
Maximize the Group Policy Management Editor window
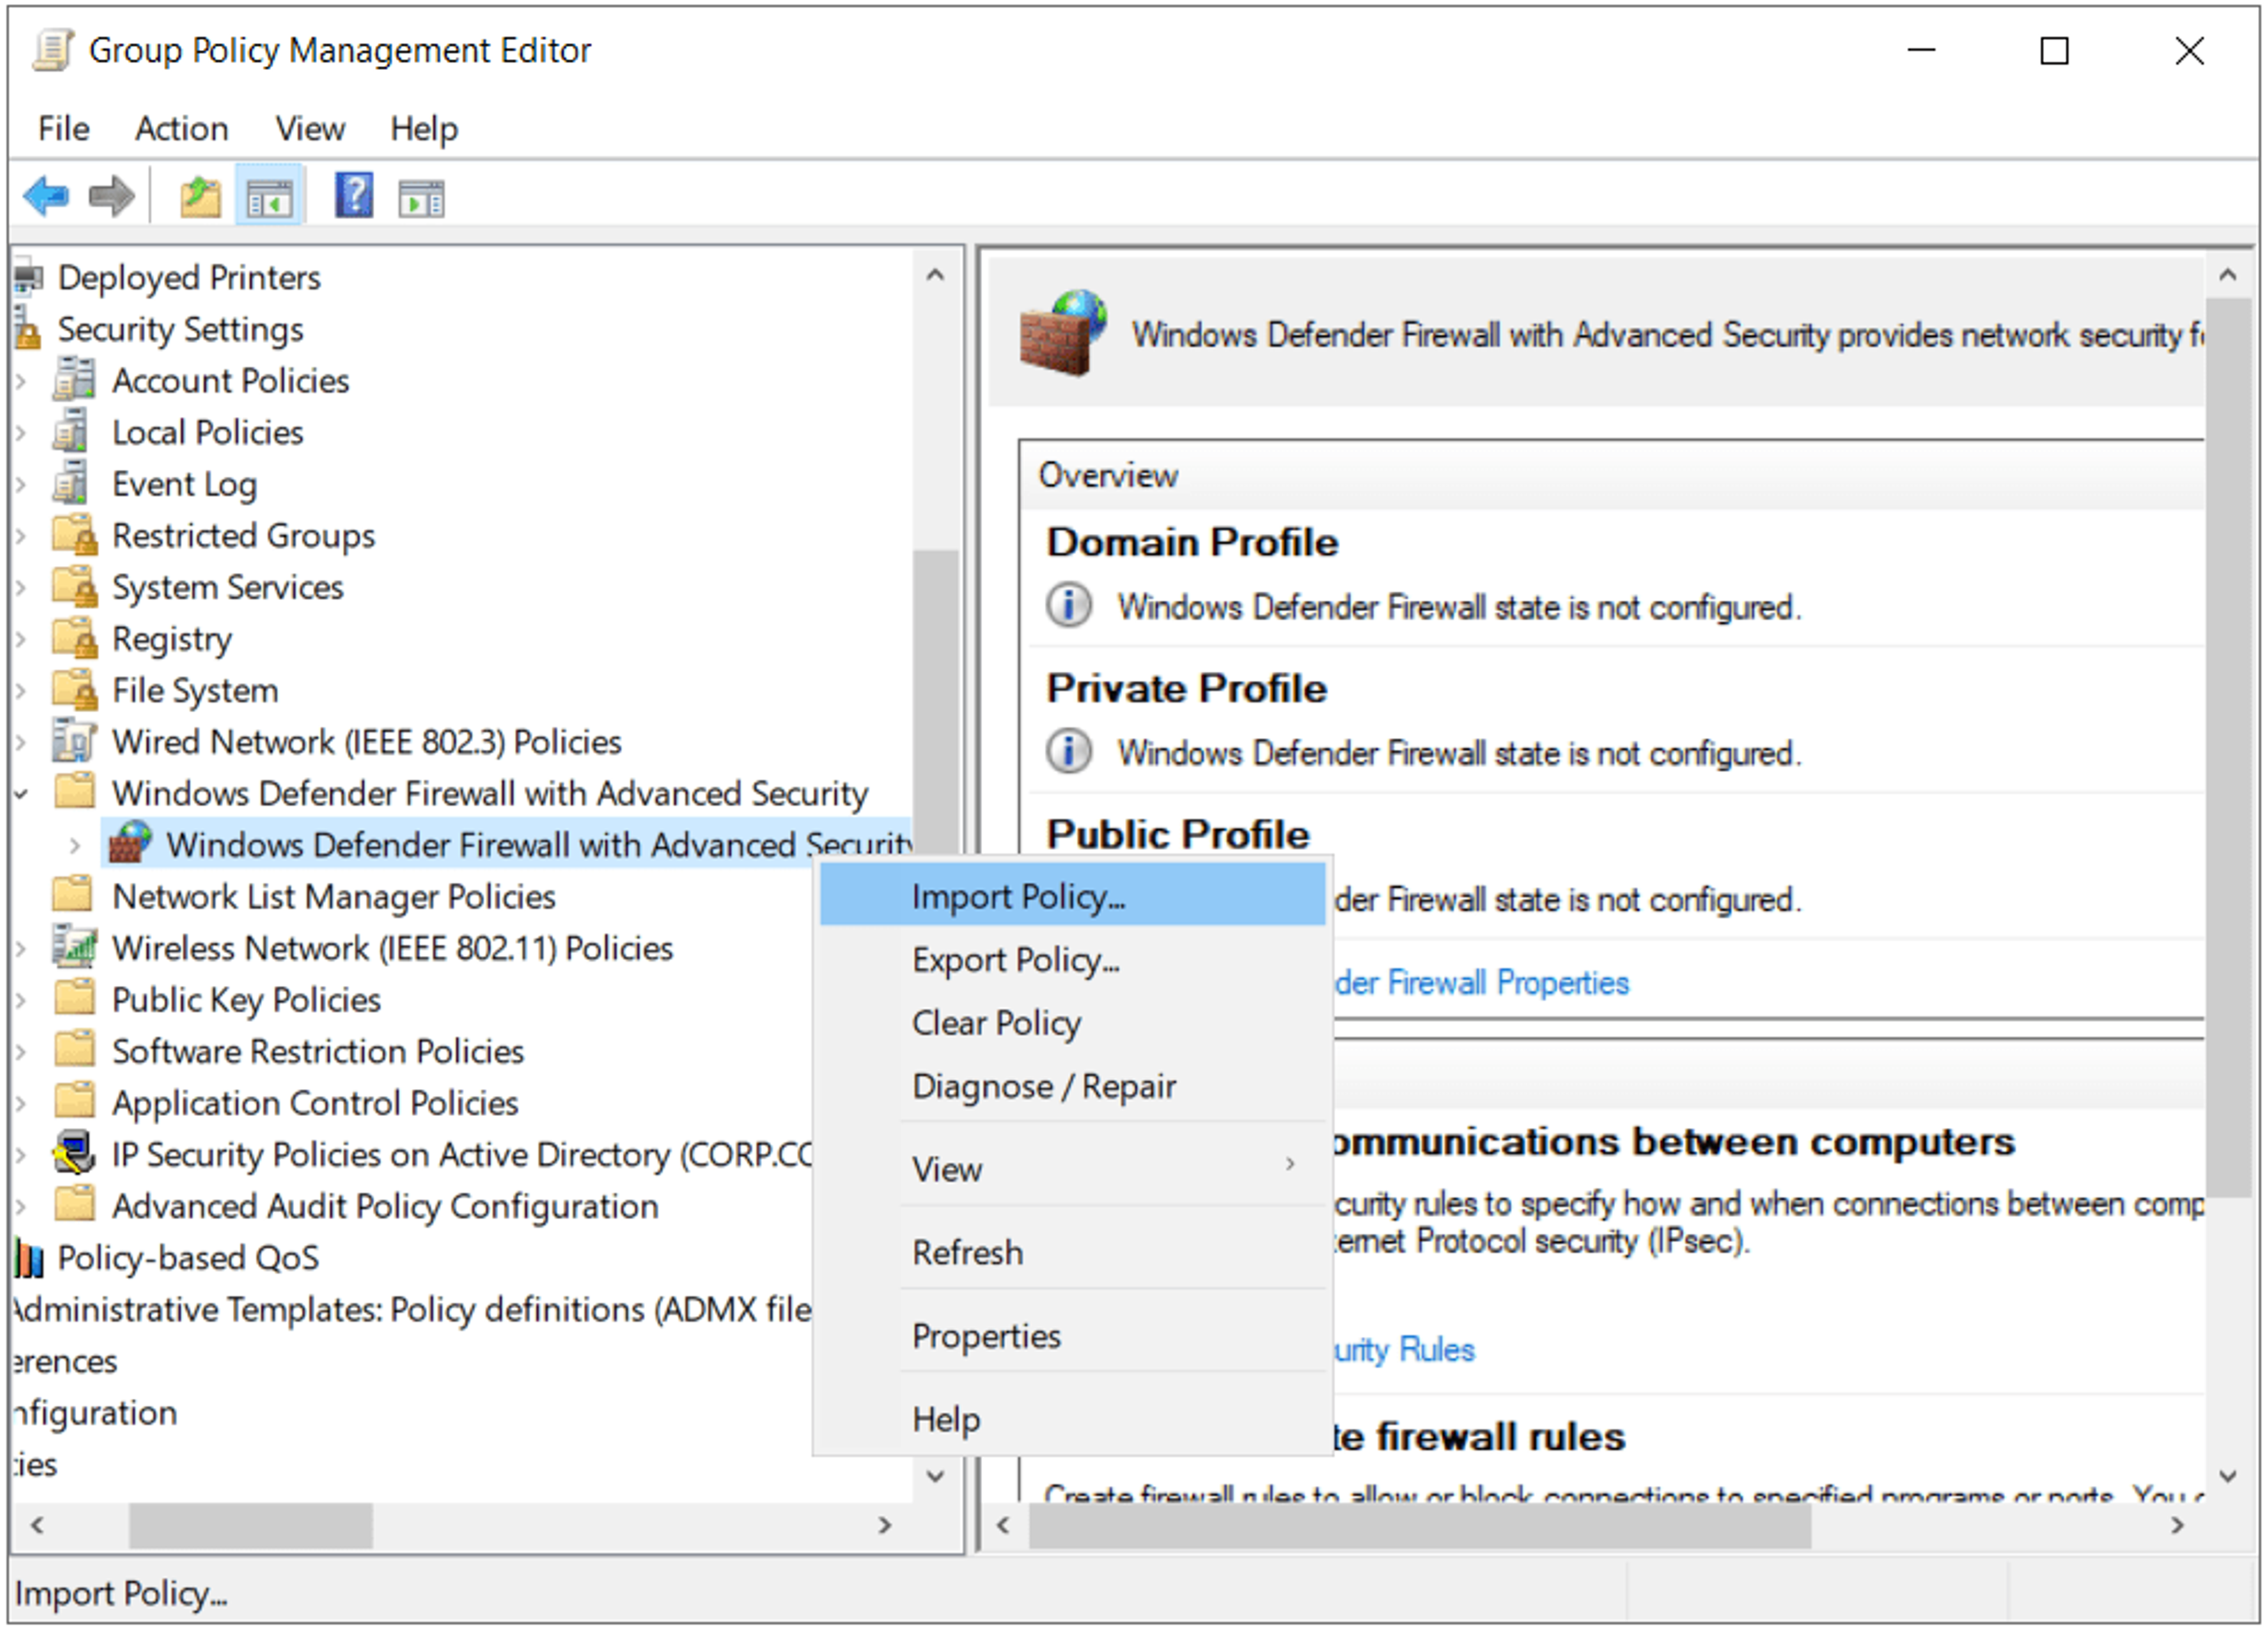[x=2053, y=50]
